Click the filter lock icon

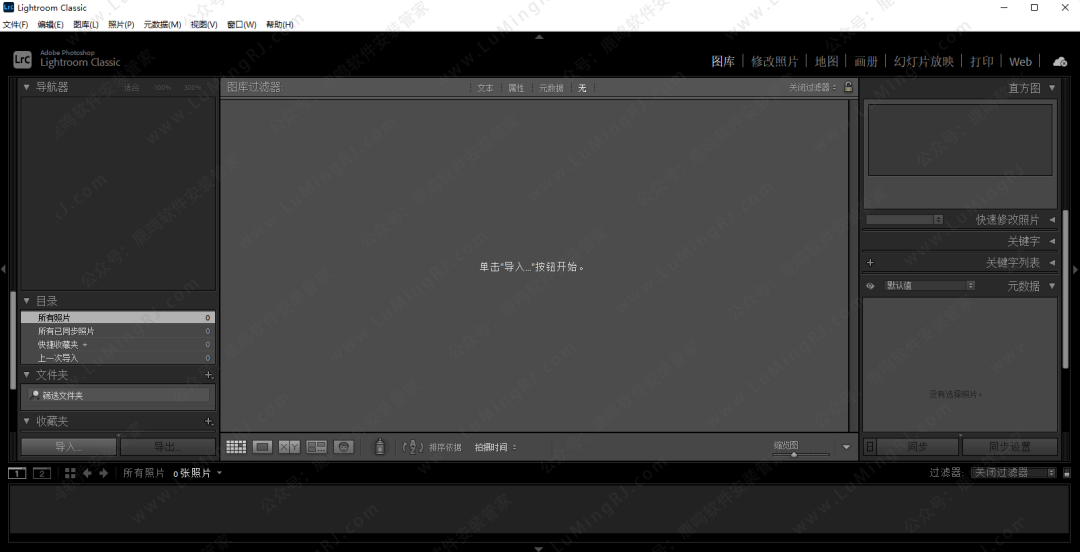click(849, 88)
